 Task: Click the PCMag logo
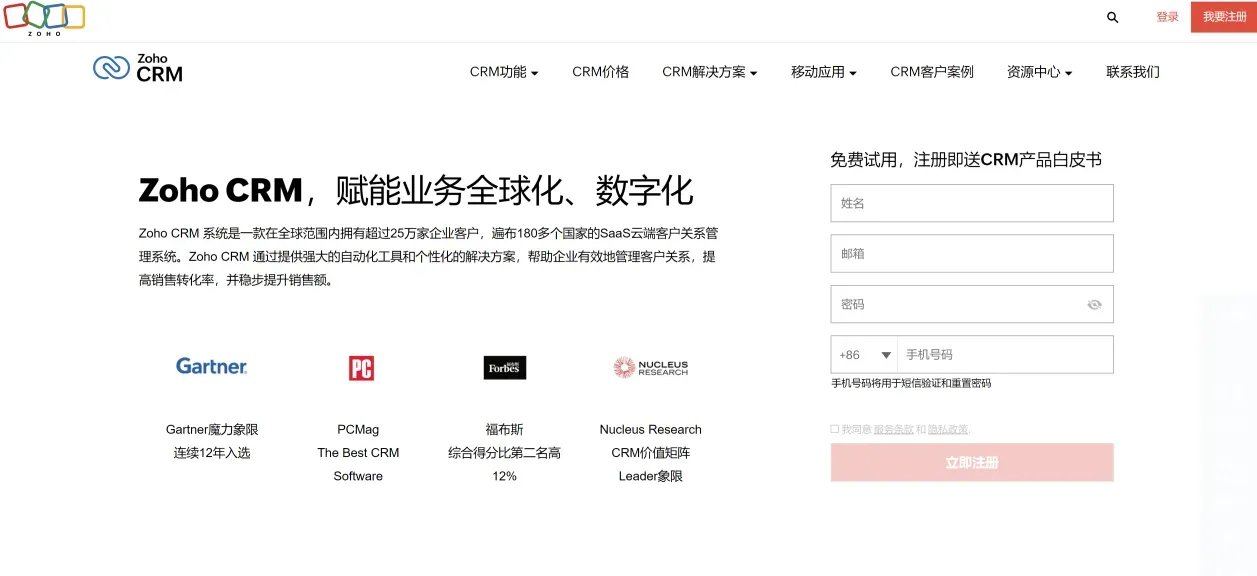[x=361, y=368]
